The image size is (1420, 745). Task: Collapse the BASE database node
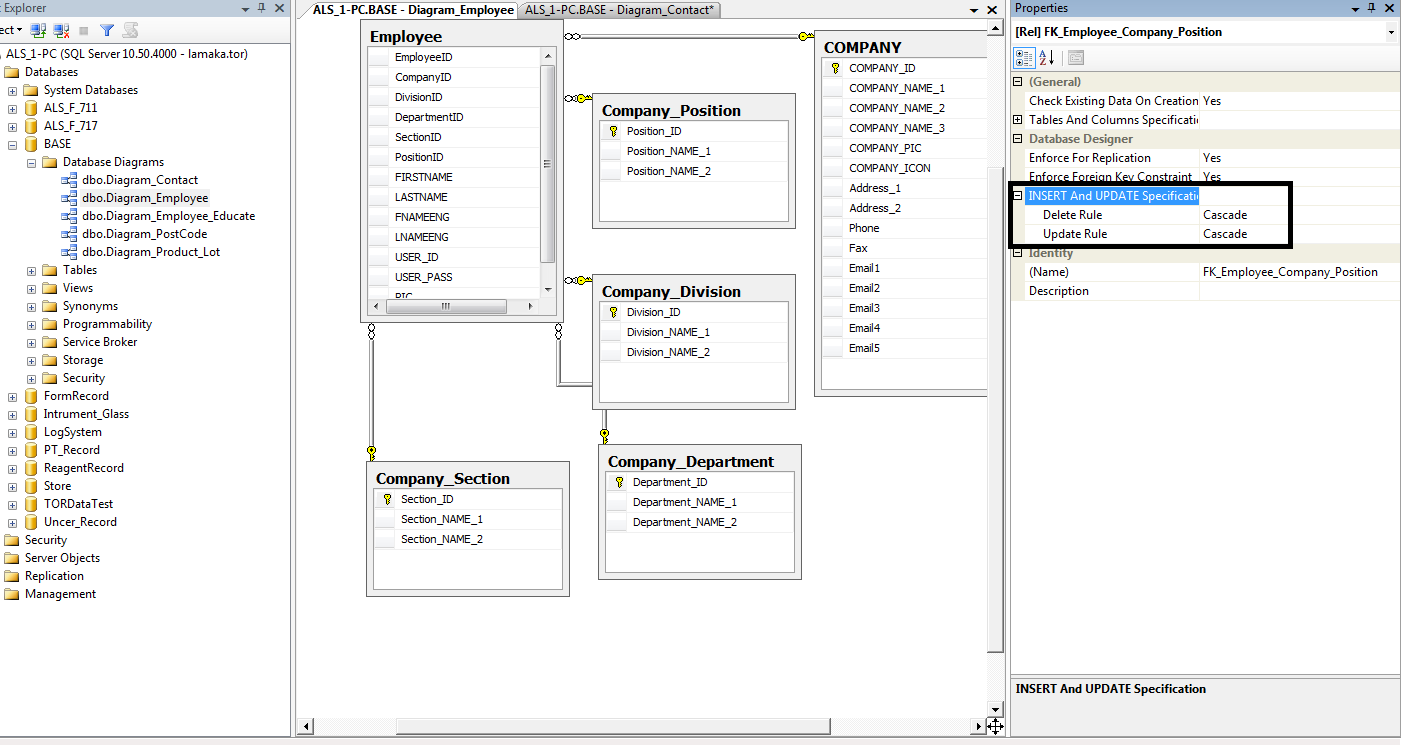click(12, 144)
